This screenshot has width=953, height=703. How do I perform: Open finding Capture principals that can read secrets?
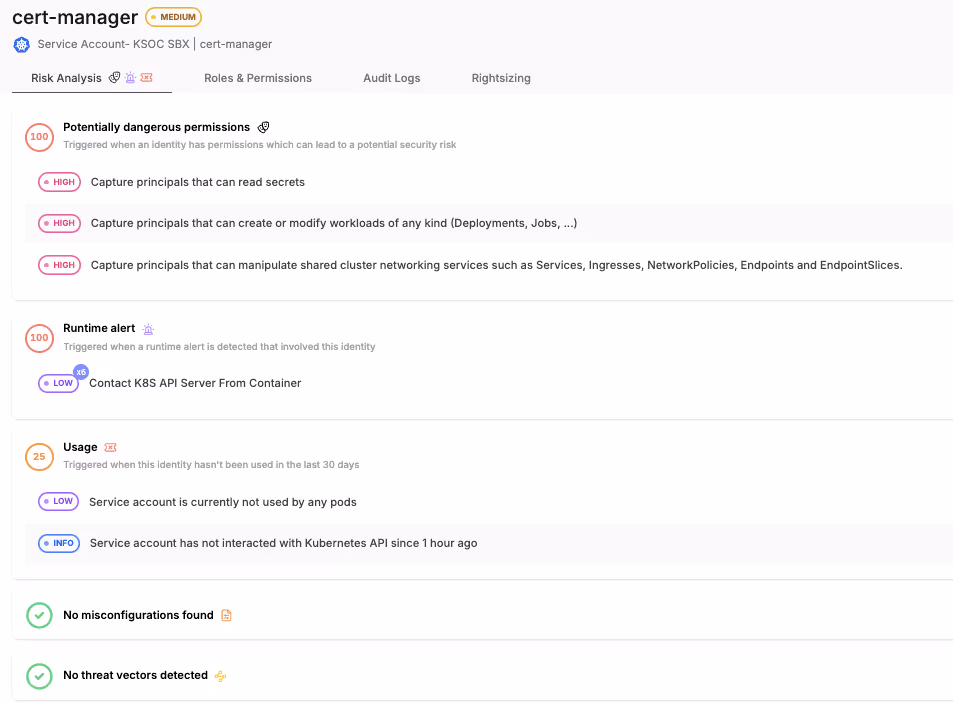click(x=198, y=182)
